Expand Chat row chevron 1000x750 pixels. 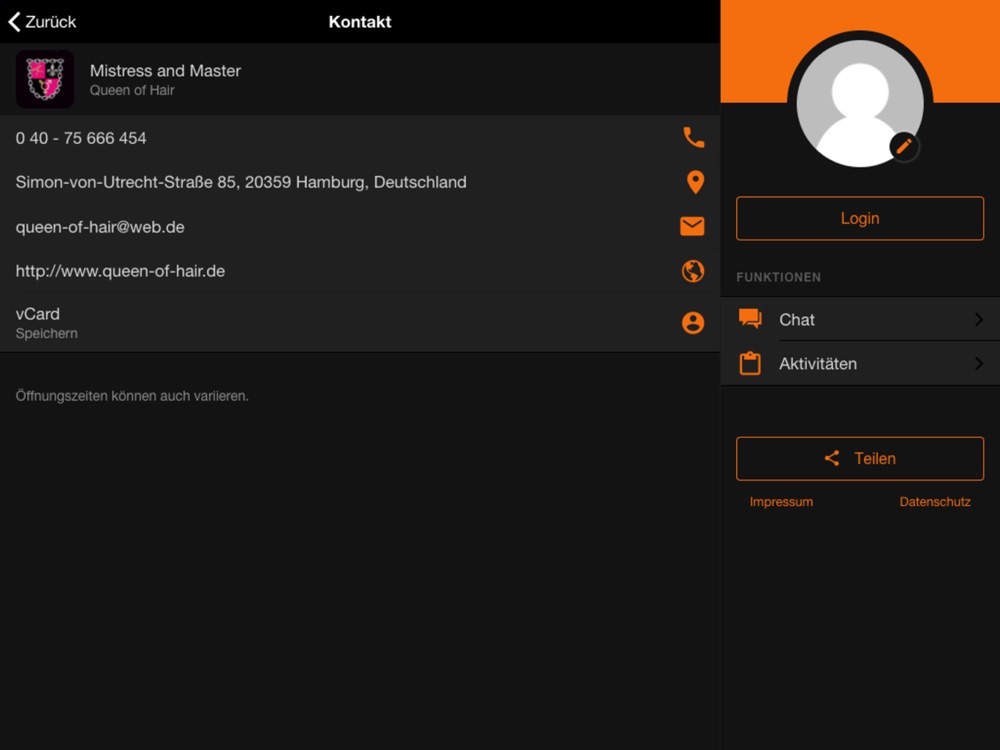coord(979,319)
